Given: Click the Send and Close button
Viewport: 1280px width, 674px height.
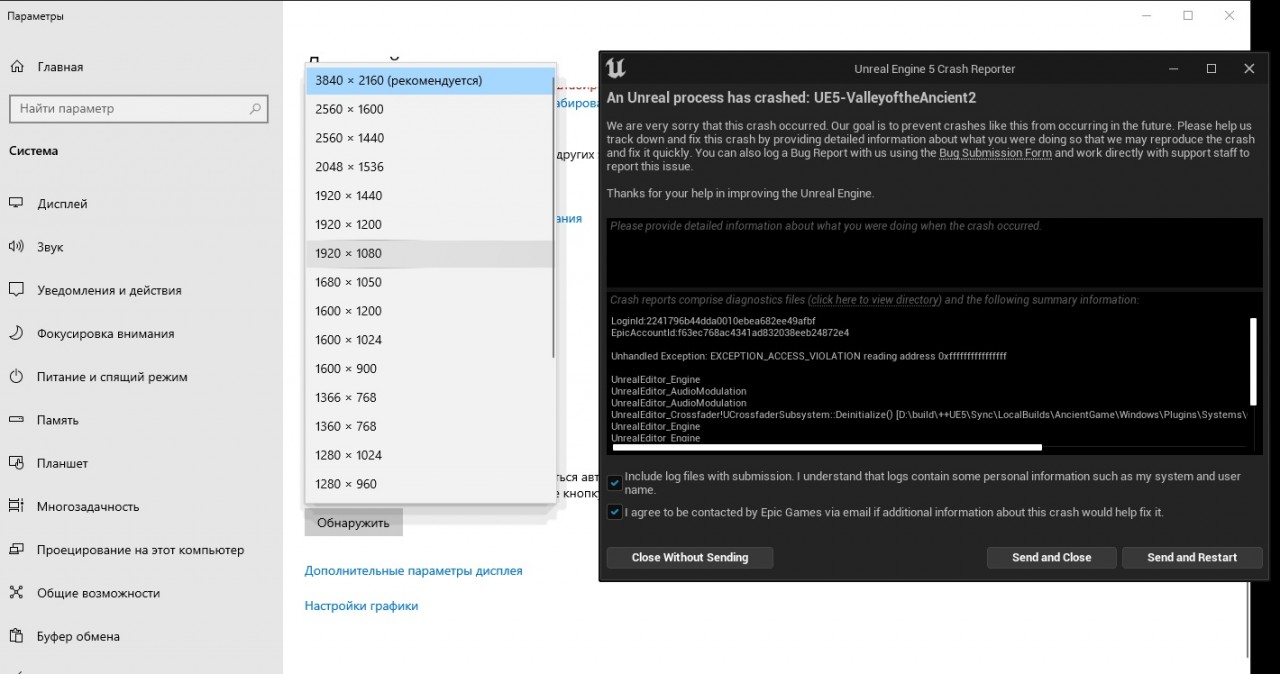Looking at the screenshot, I should (1052, 557).
